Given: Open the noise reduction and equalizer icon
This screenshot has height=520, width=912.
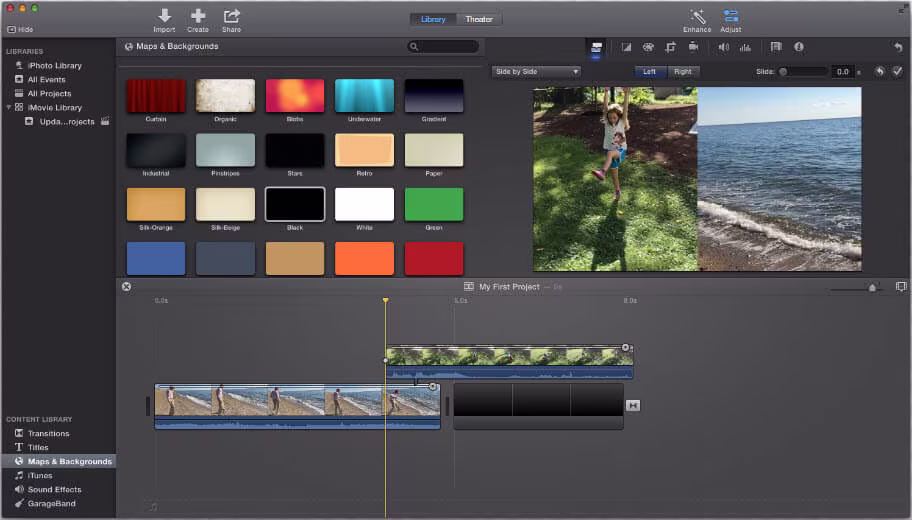Looking at the screenshot, I should point(745,47).
